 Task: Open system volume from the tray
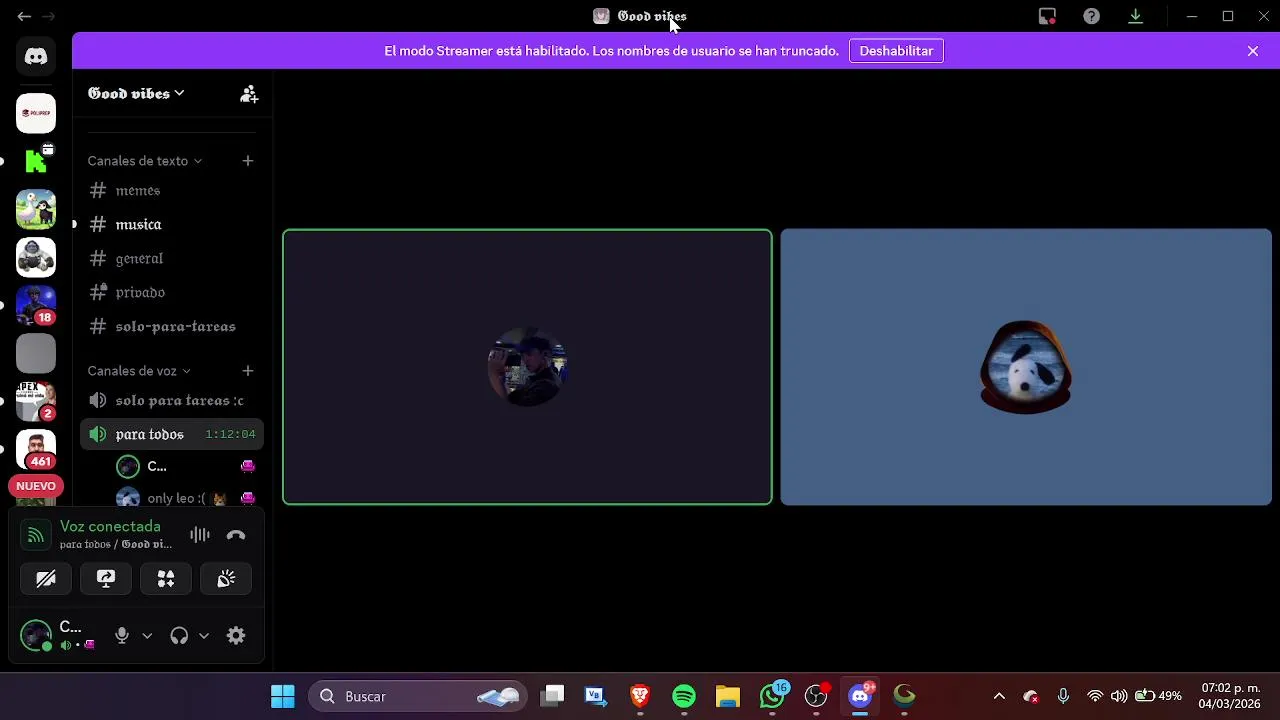coord(1119,696)
